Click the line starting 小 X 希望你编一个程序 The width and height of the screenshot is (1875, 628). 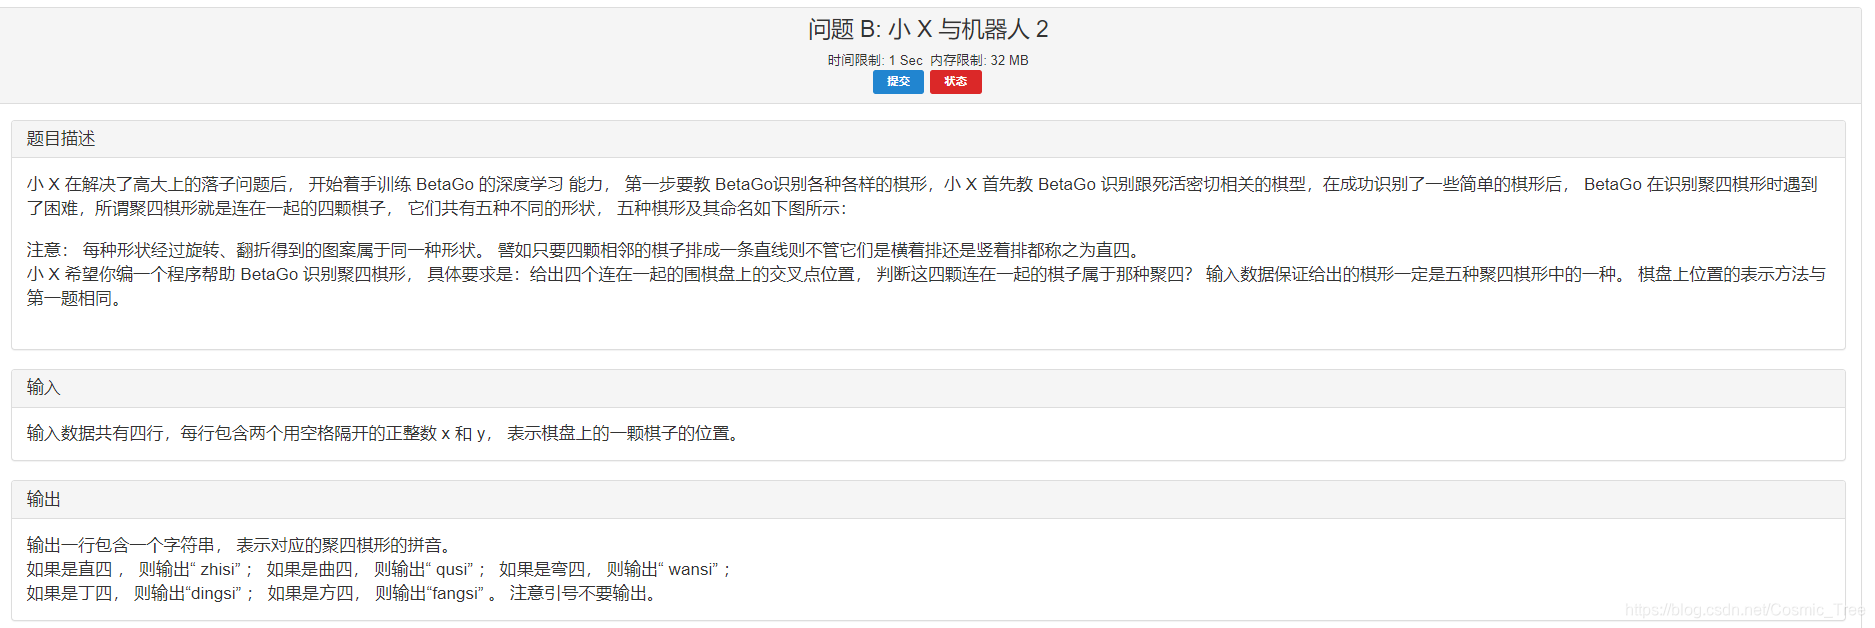pyautogui.click(x=926, y=274)
